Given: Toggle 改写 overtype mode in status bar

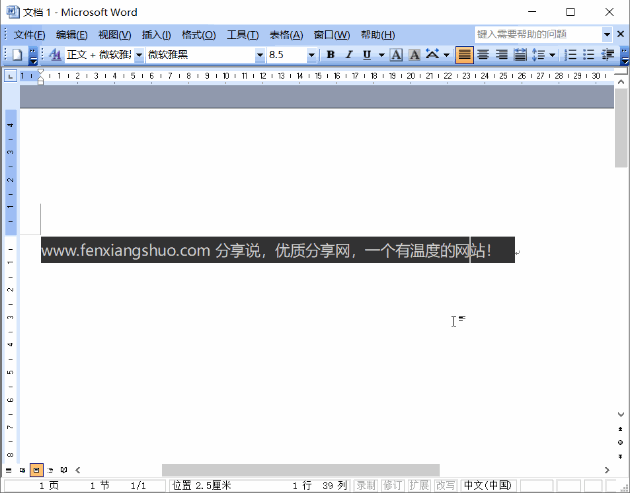Looking at the screenshot, I should (x=446, y=485).
